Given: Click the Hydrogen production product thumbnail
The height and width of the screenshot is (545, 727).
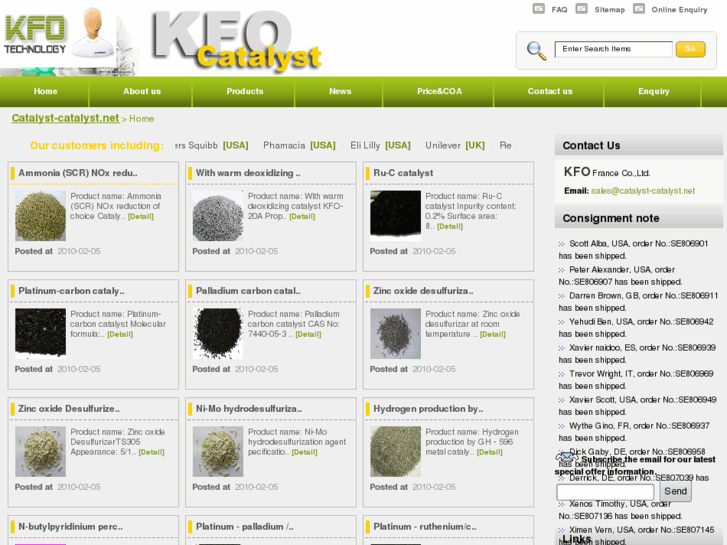Looking at the screenshot, I should coord(395,451).
